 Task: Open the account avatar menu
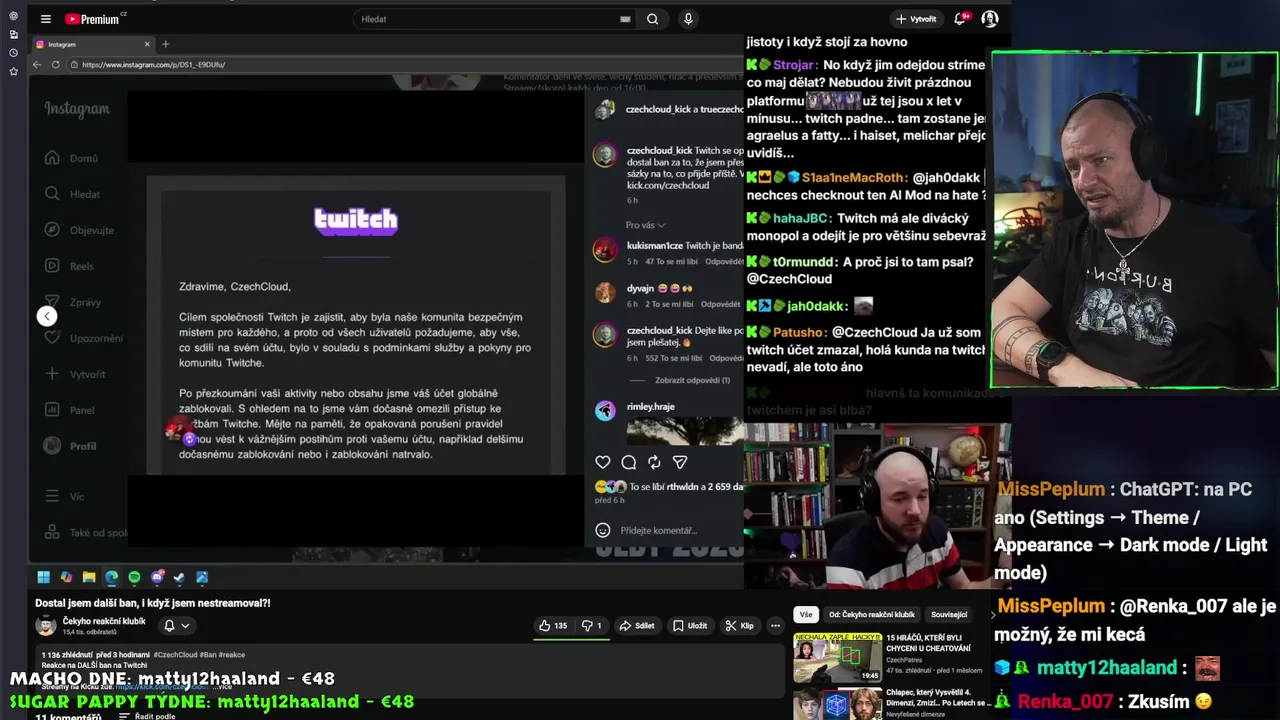pyautogui.click(x=990, y=19)
